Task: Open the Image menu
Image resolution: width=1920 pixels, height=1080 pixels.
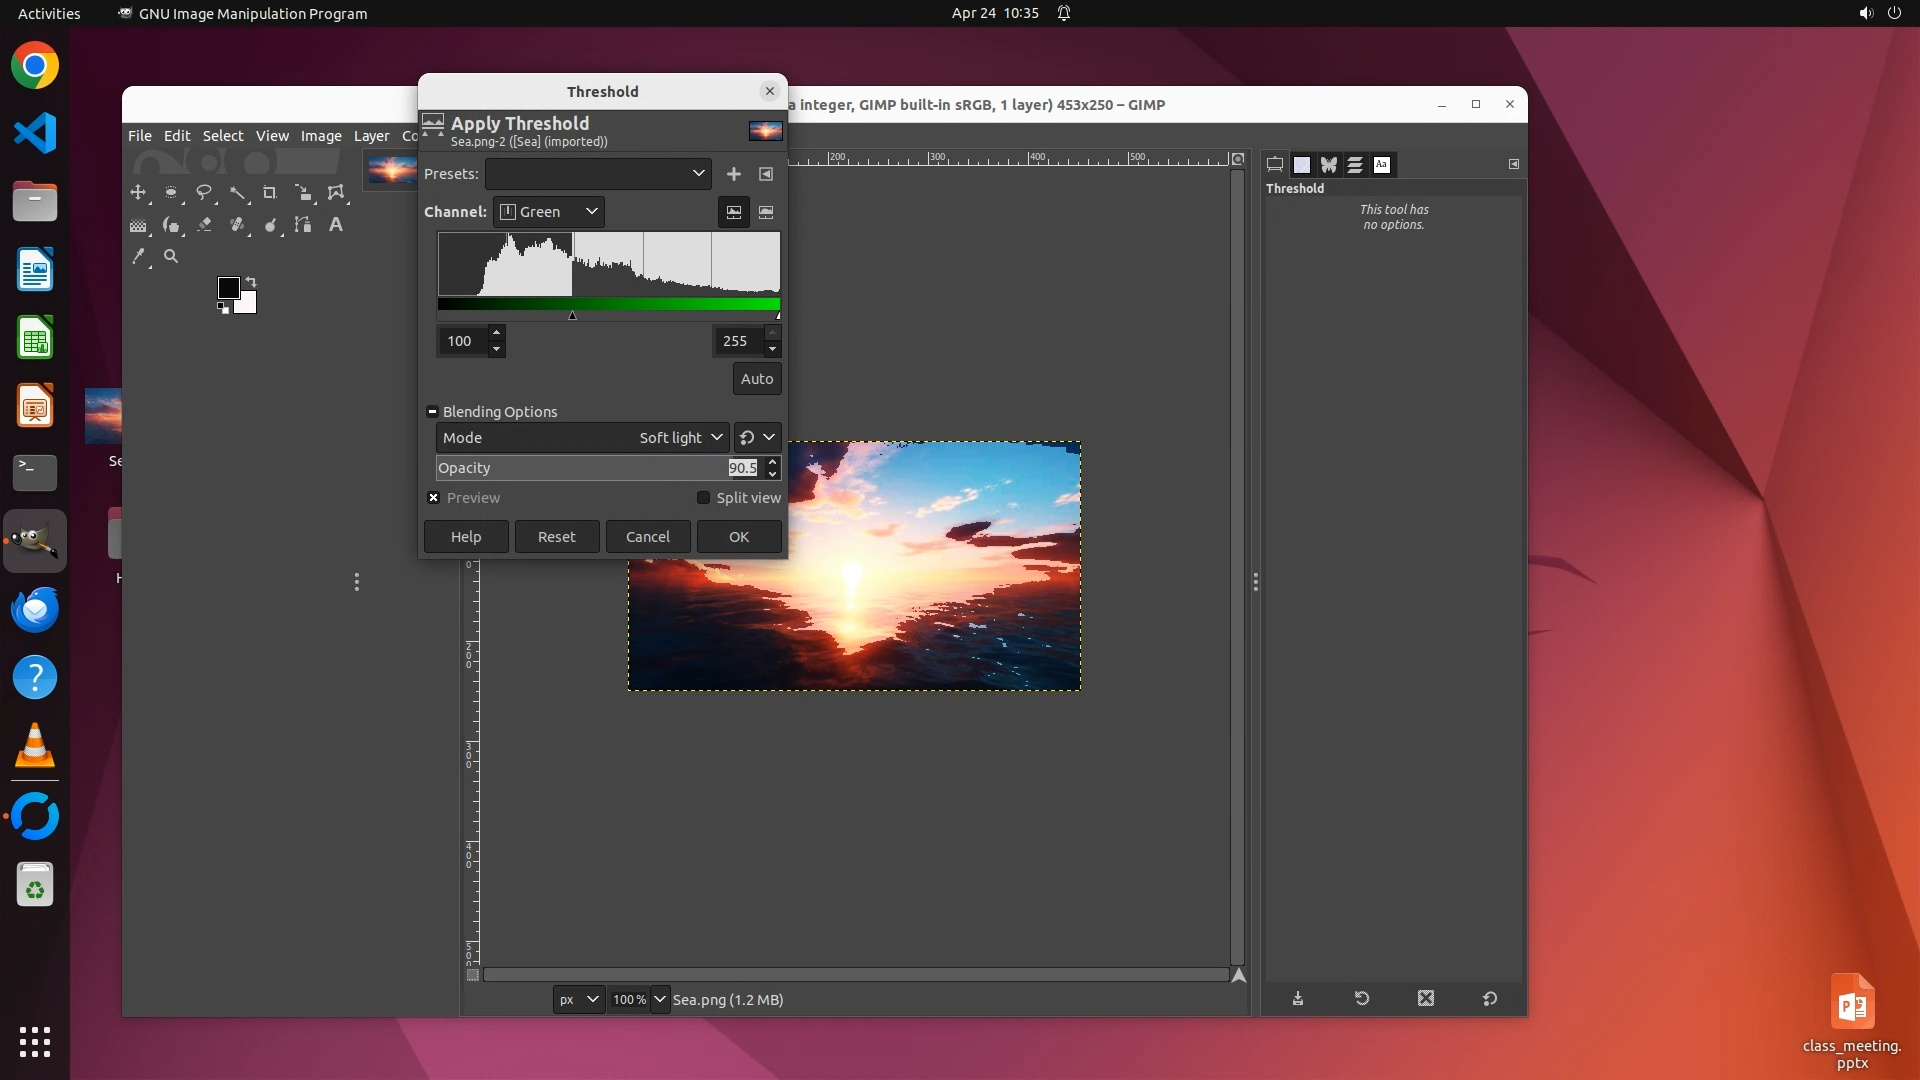Action: 321,136
